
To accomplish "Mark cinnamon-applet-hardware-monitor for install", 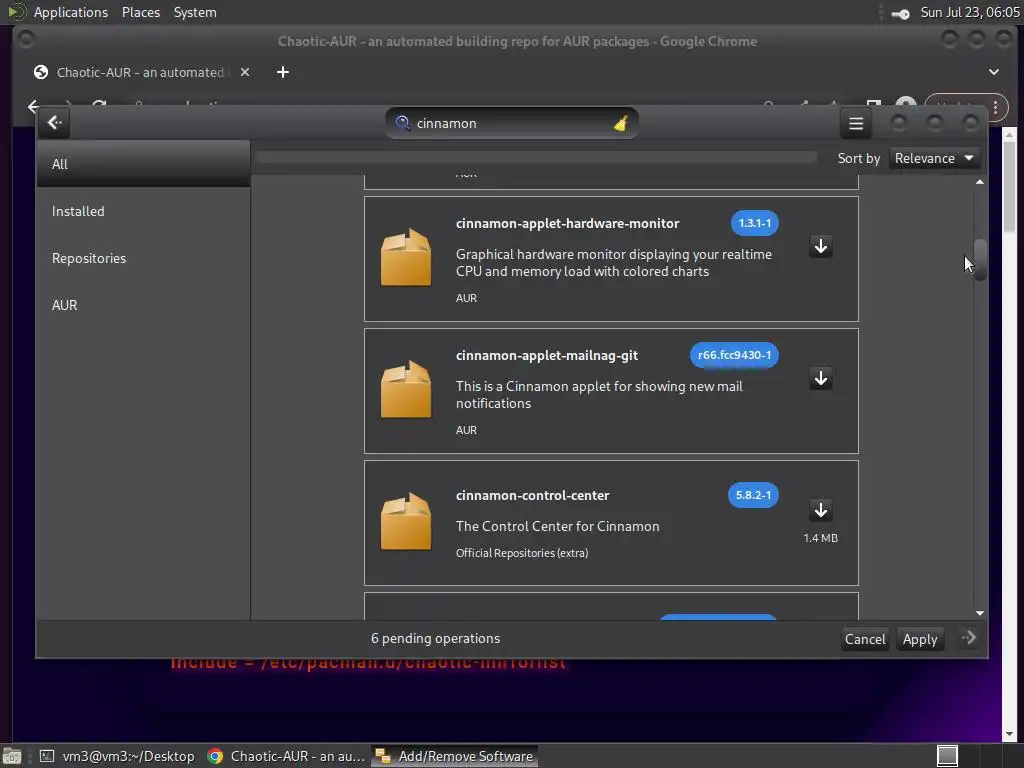I will coord(821,246).
